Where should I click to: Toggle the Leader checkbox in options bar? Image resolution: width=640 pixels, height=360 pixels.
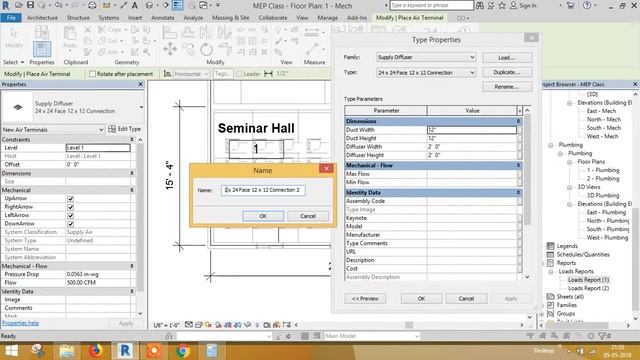click(240, 74)
